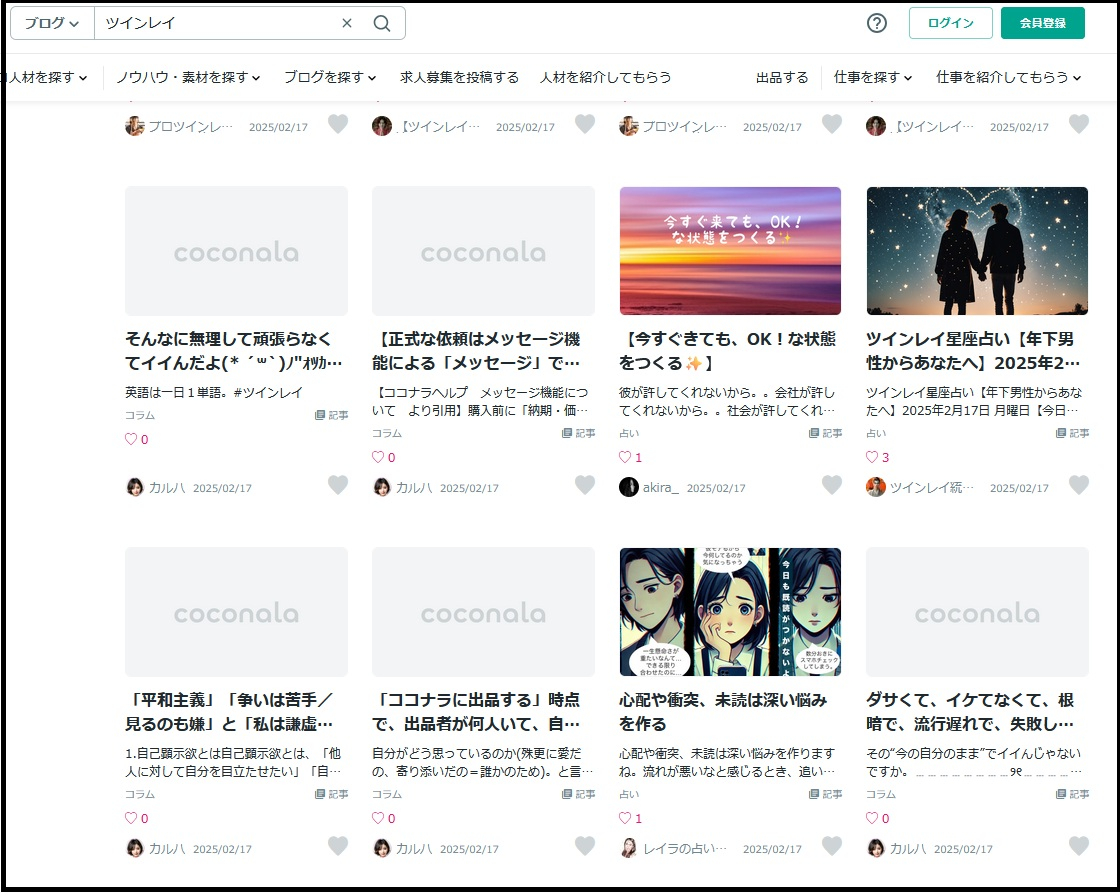Expand the 仕事を探す menu
Image resolution: width=1120 pixels, height=895 pixels.
873,77
